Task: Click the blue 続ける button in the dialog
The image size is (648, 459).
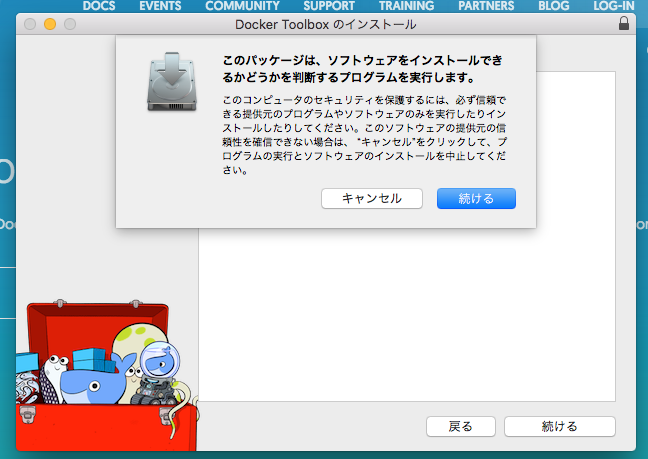Action: coord(476,199)
